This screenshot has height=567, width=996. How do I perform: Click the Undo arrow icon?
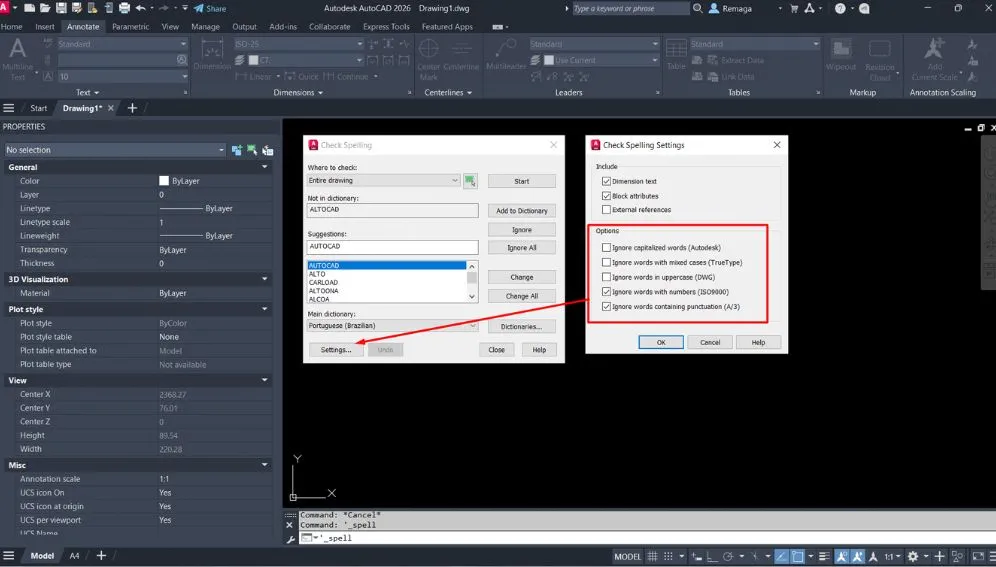click(140, 8)
